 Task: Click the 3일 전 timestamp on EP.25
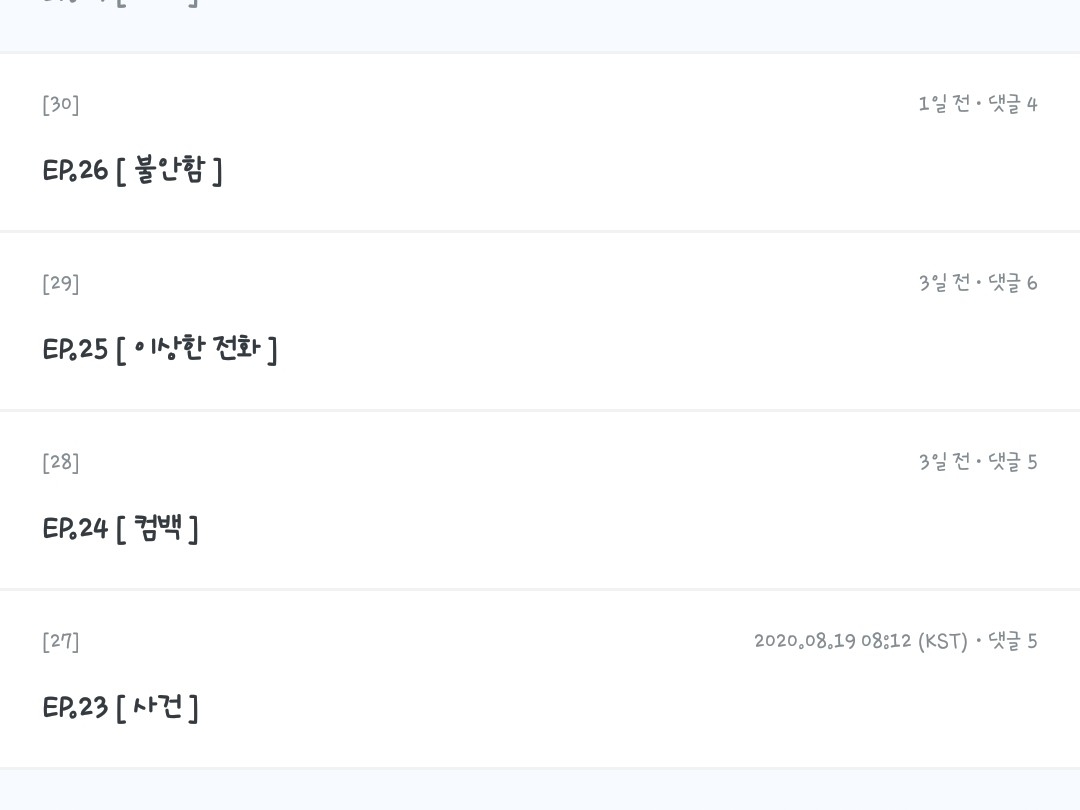click(944, 283)
